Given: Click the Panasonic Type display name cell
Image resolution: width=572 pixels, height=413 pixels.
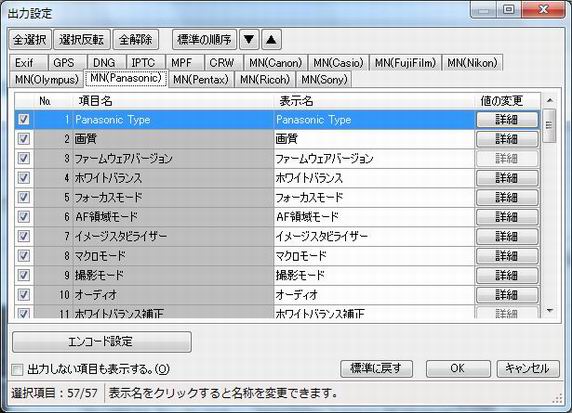Looking at the screenshot, I should 374,119.
